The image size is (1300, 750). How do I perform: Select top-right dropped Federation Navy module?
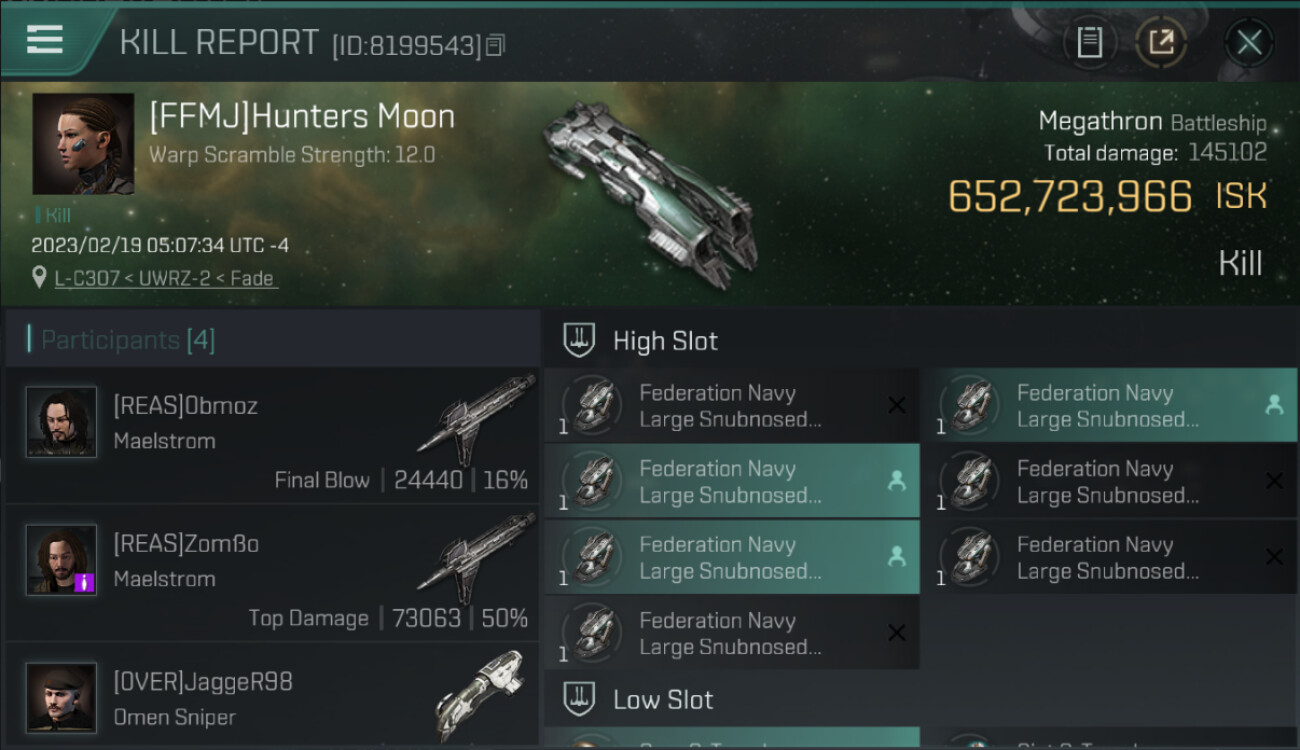1108,406
